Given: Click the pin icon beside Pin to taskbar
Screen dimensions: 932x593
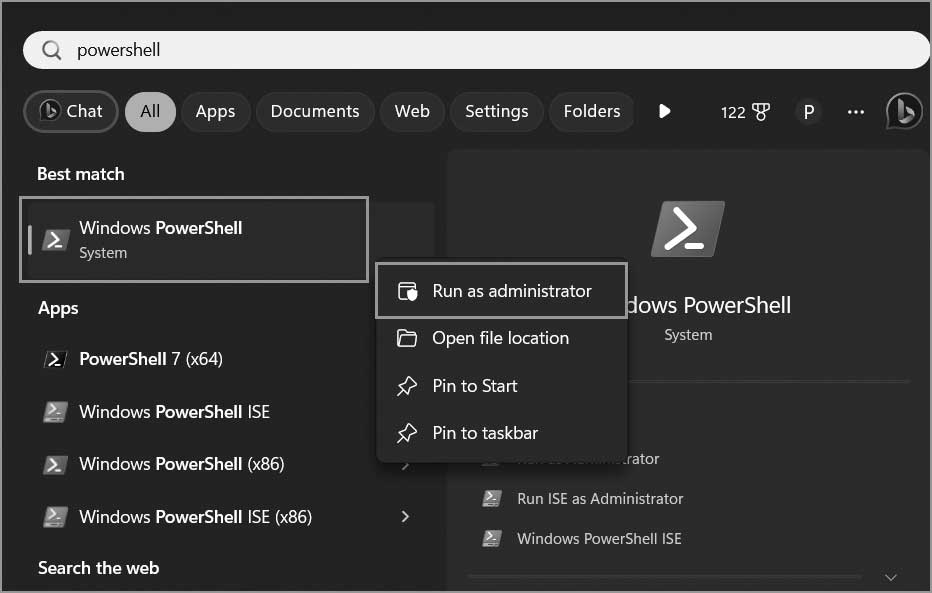Looking at the screenshot, I should coord(407,433).
